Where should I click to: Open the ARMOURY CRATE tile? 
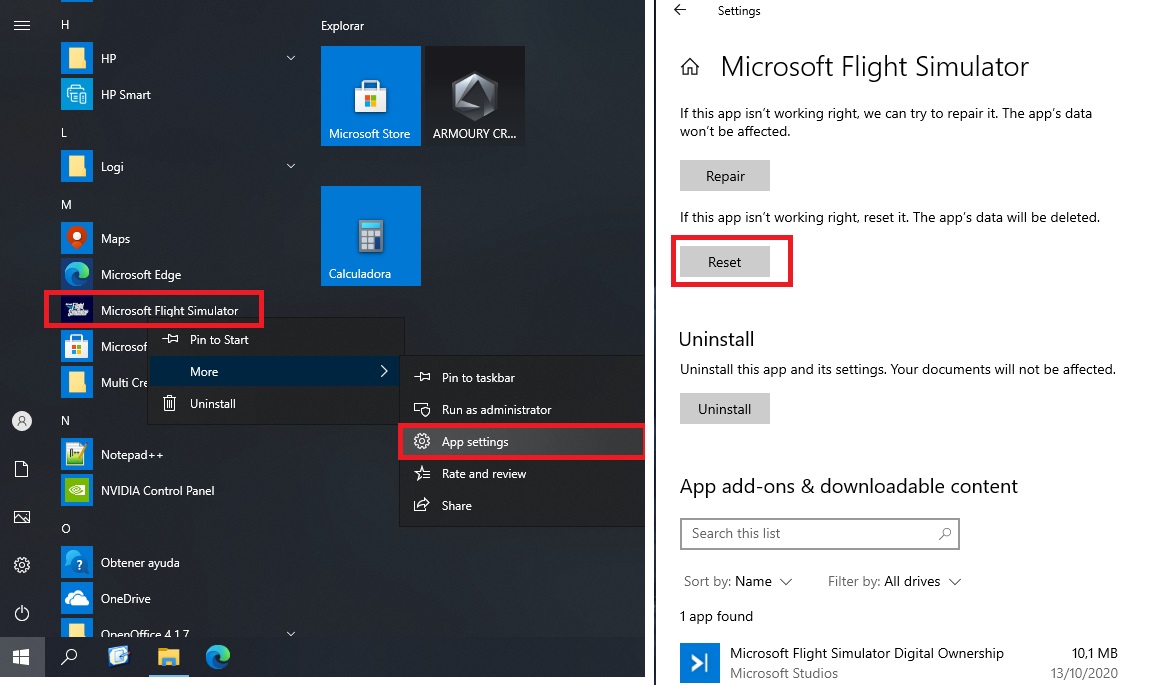[474, 96]
